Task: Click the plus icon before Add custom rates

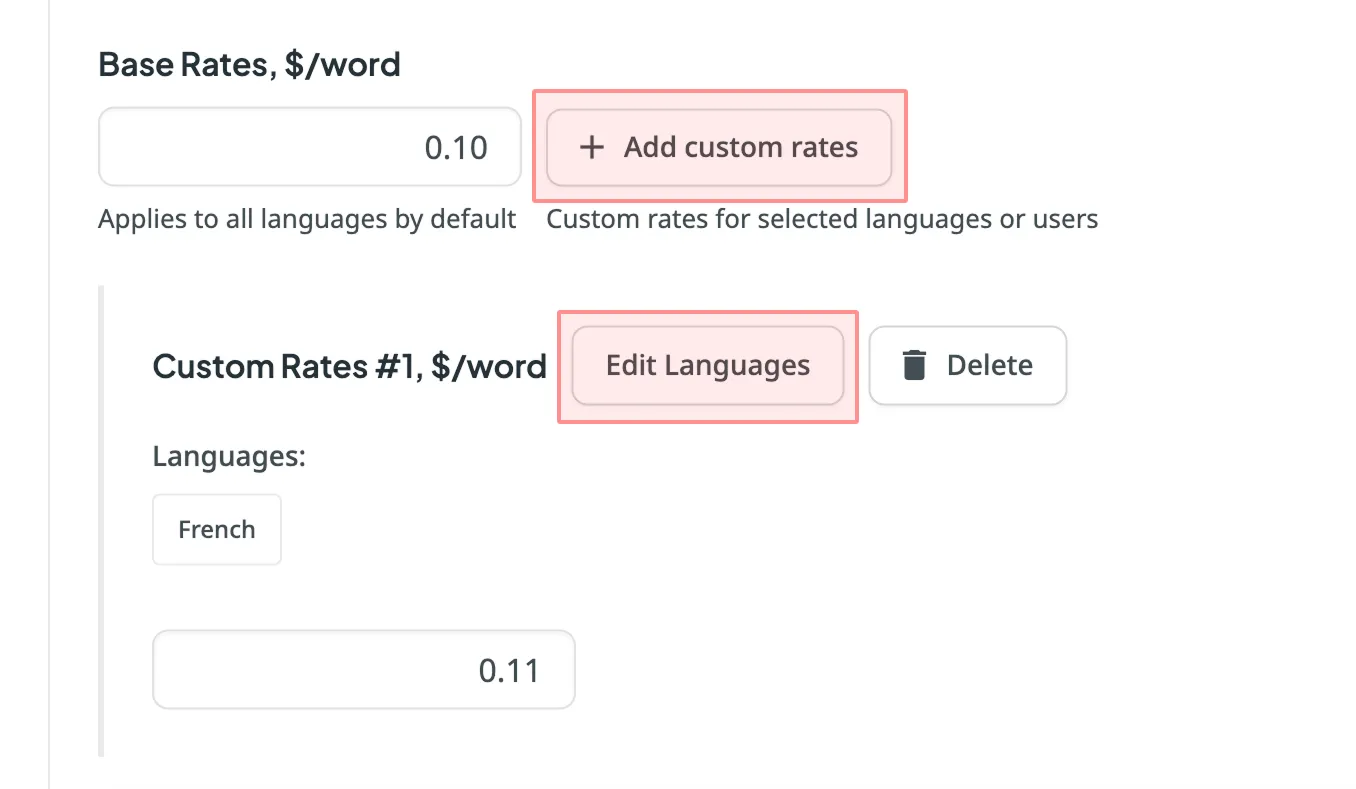Action: (x=592, y=148)
